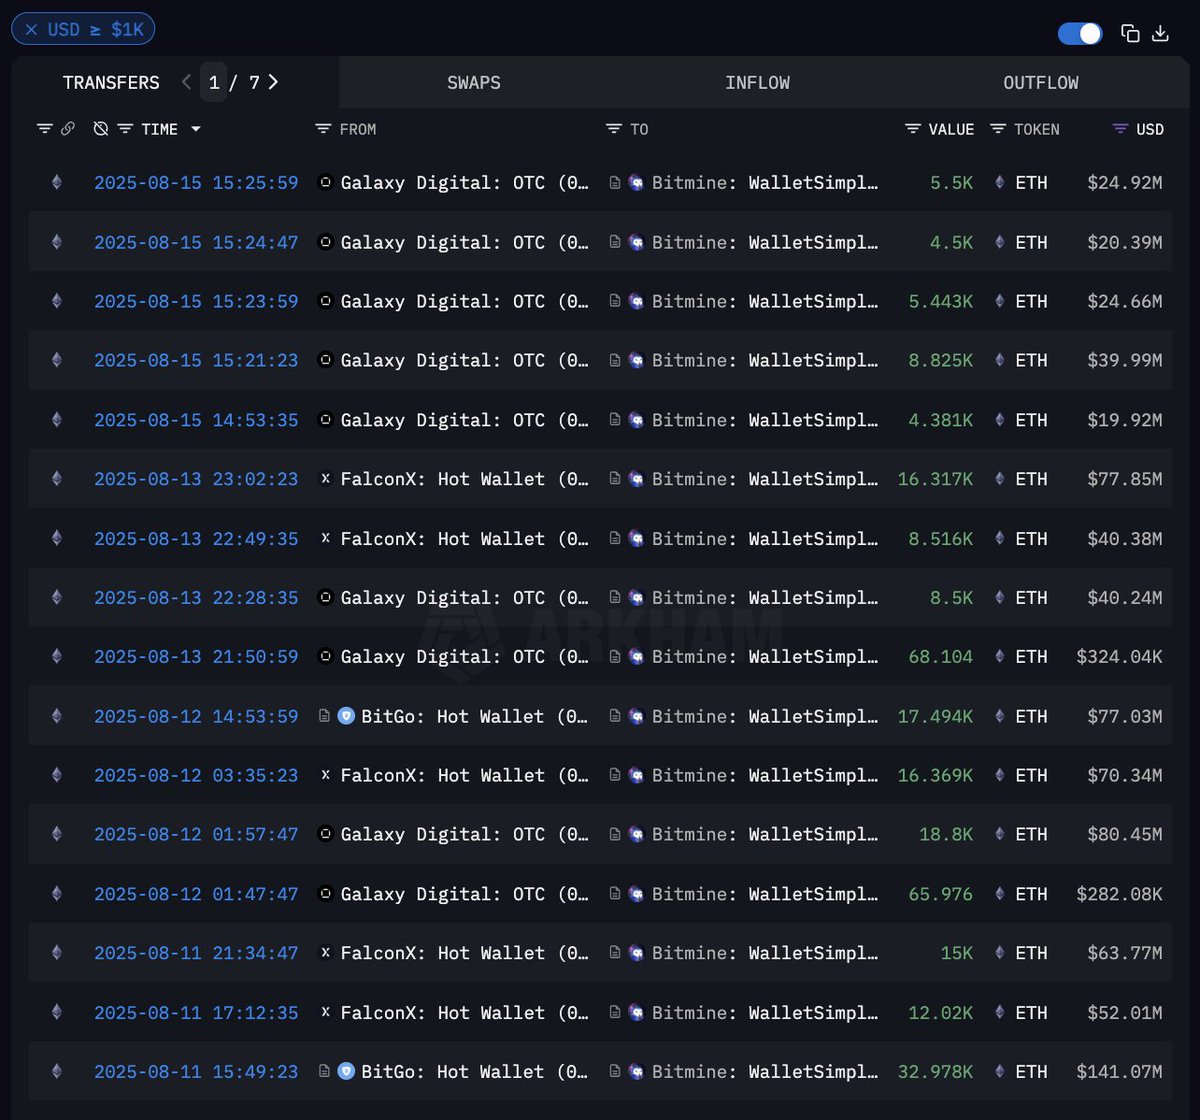This screenshot has width=1200, height=1120.
Task: Click ETH token label in 01:57:47 row
Action: tap(1031, 834)
